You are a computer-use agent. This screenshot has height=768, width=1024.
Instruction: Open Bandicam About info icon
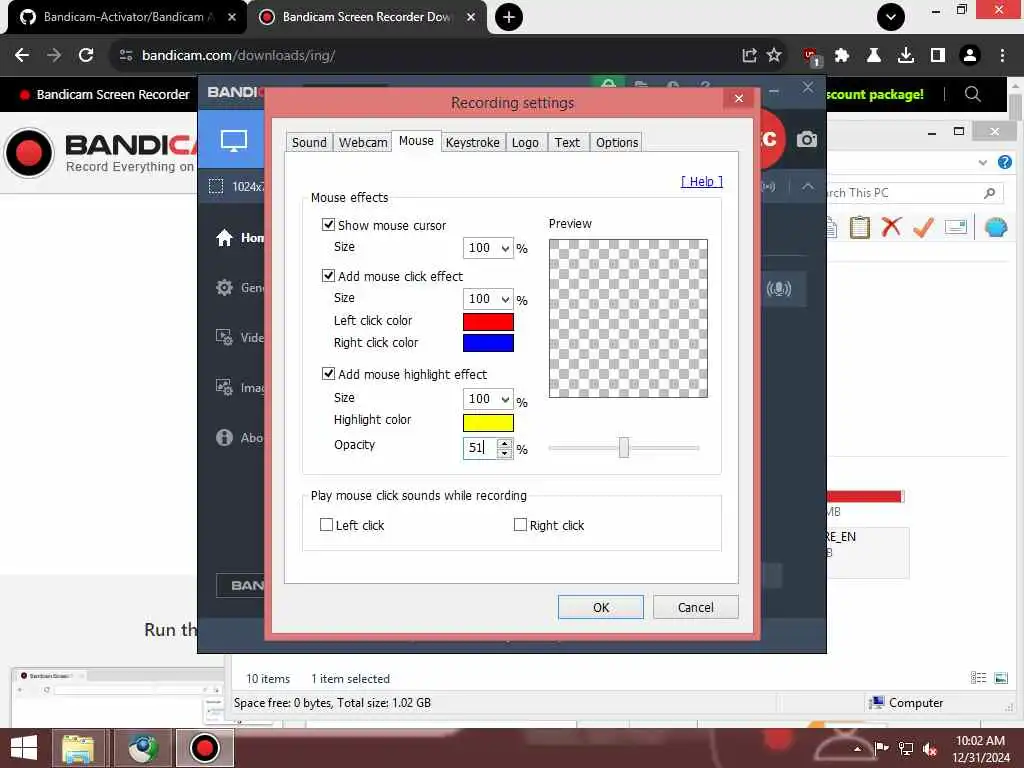click(x=224, y=437)
